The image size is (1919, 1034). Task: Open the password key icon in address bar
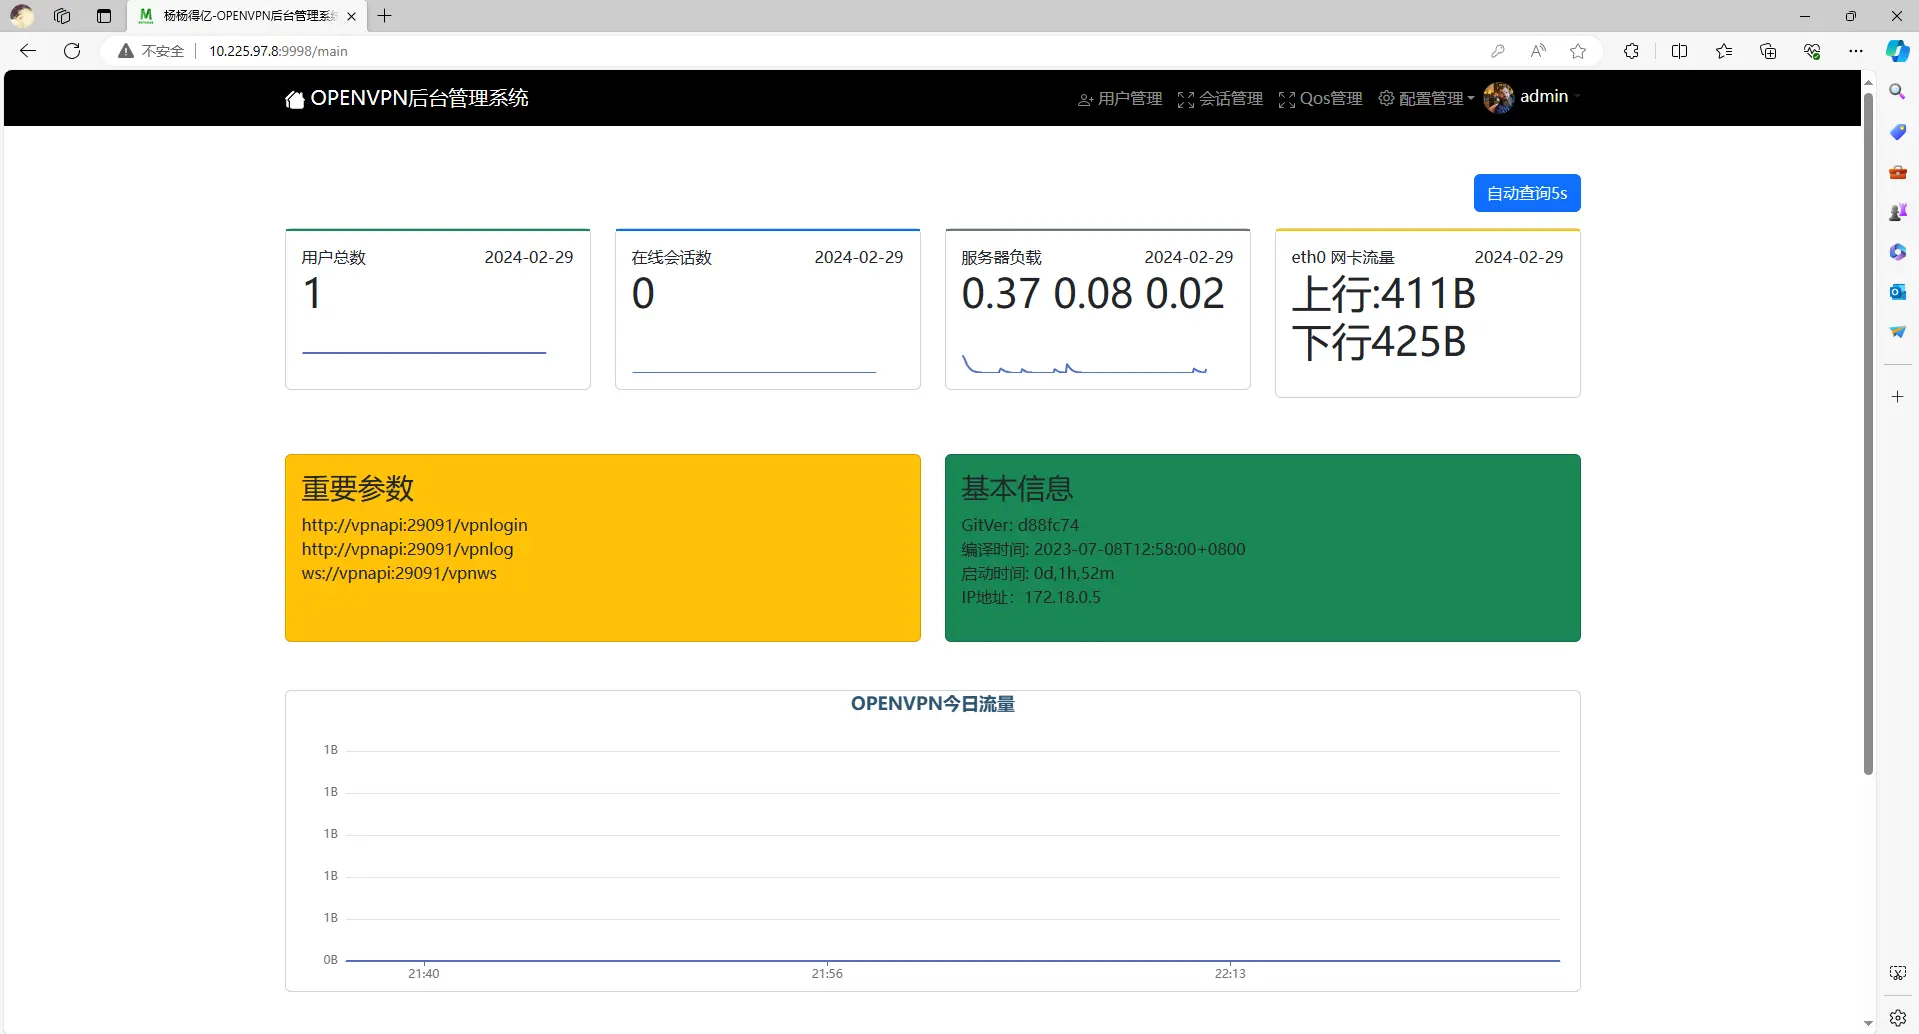point(1497,51)
